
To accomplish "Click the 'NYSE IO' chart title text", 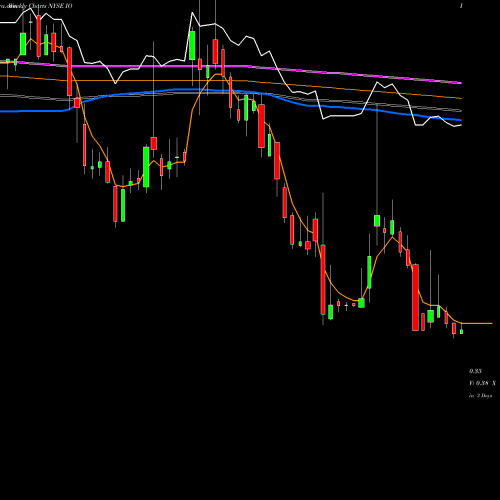I will click(x=60, y=6).
